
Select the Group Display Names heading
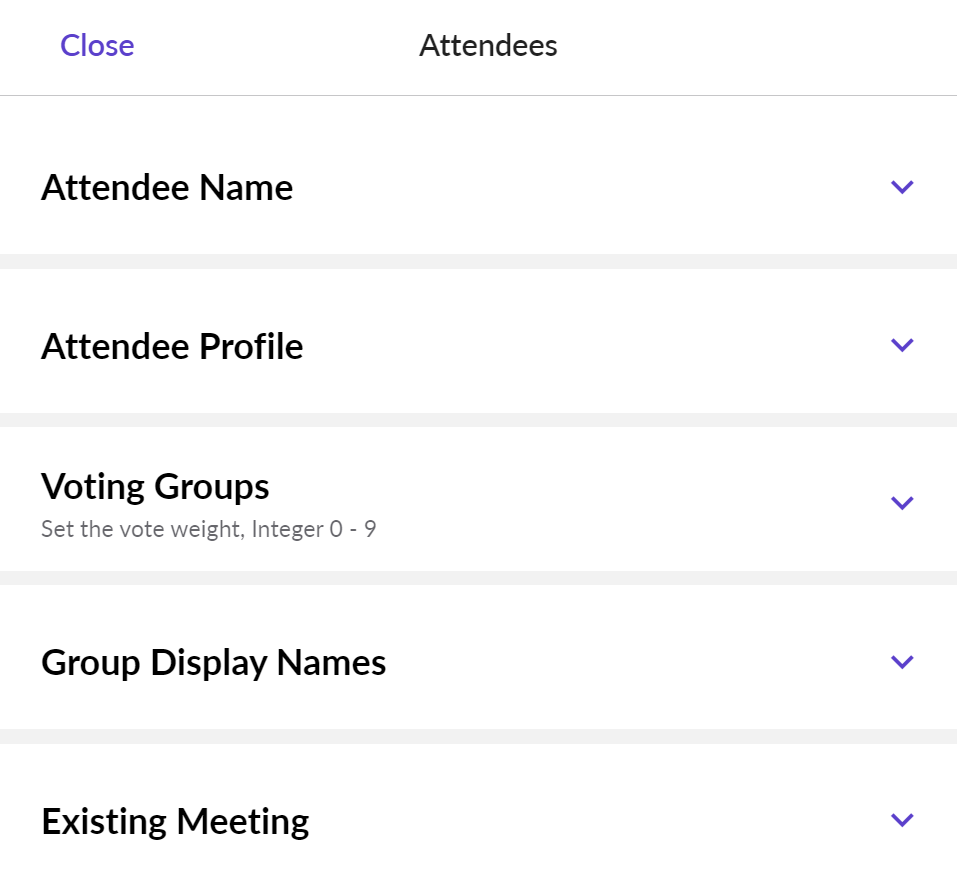coord(213,663)
